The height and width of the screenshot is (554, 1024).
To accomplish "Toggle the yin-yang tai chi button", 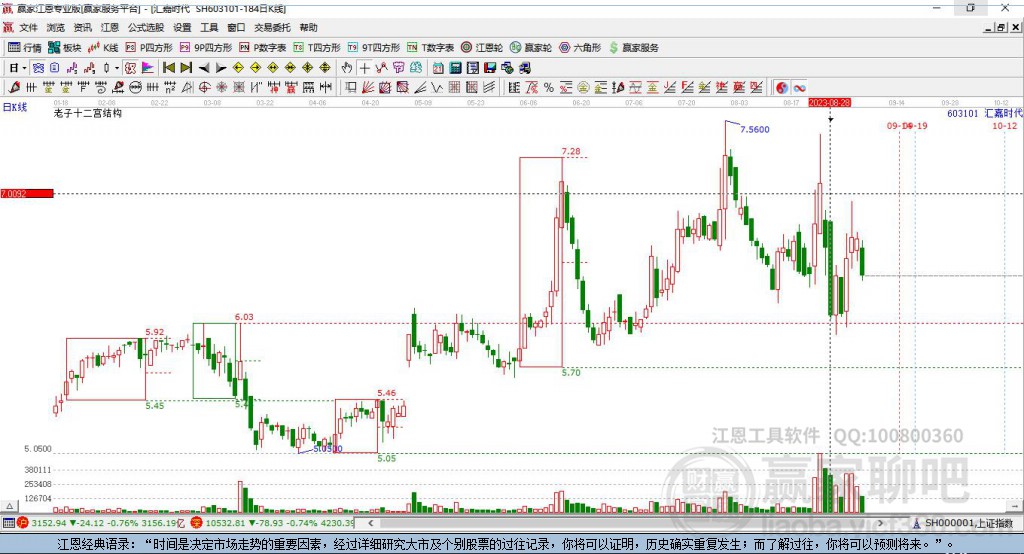I will pyautogui.click(x=782, y=88).
